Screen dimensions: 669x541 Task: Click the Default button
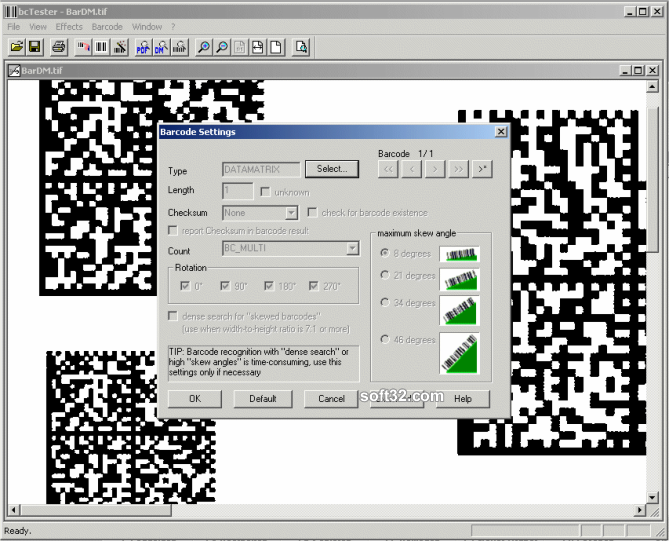(263, 398)
